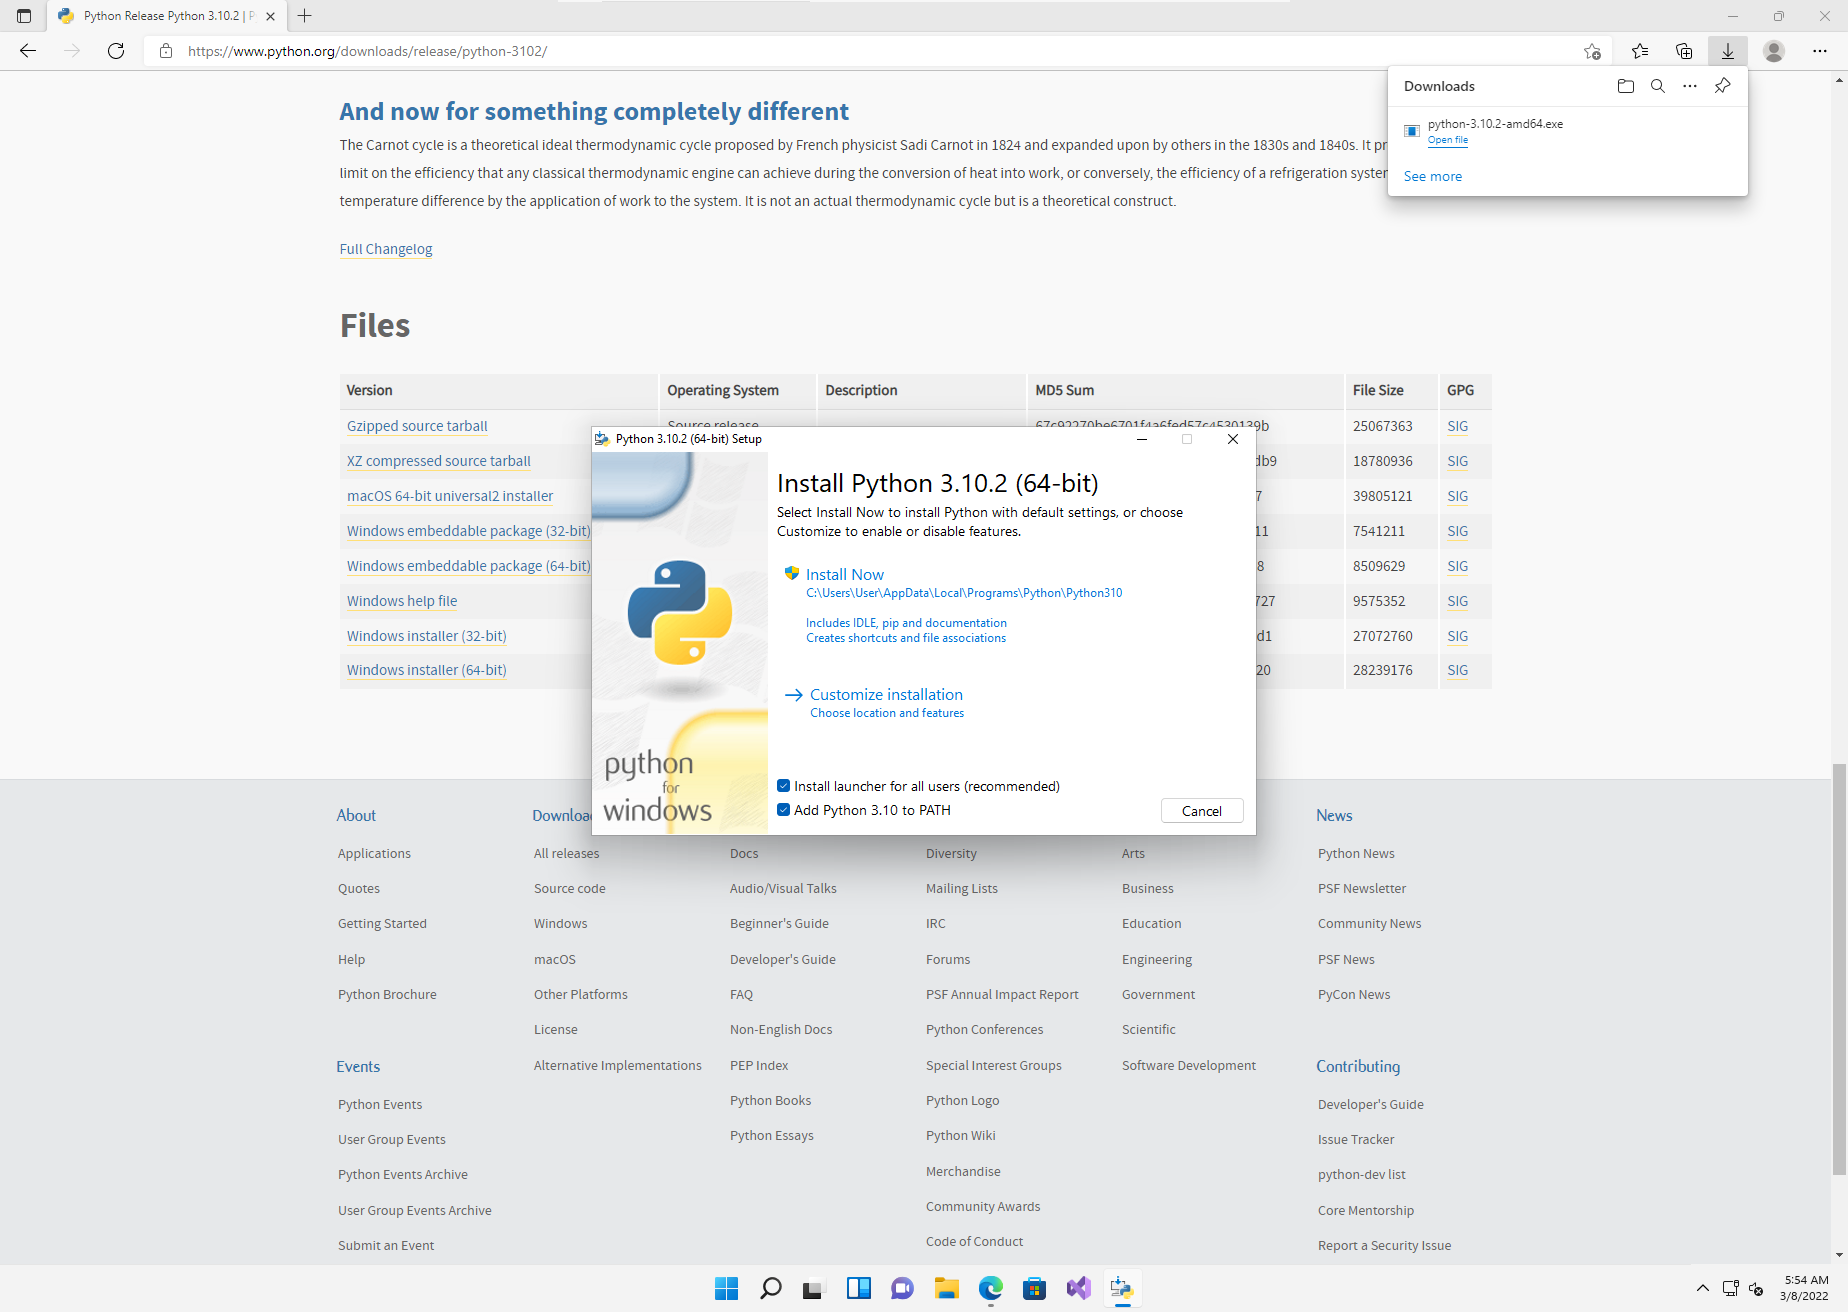Select the Python installer taskbar icon
1848x1312 pixels.
[x=1122, y=1289]
